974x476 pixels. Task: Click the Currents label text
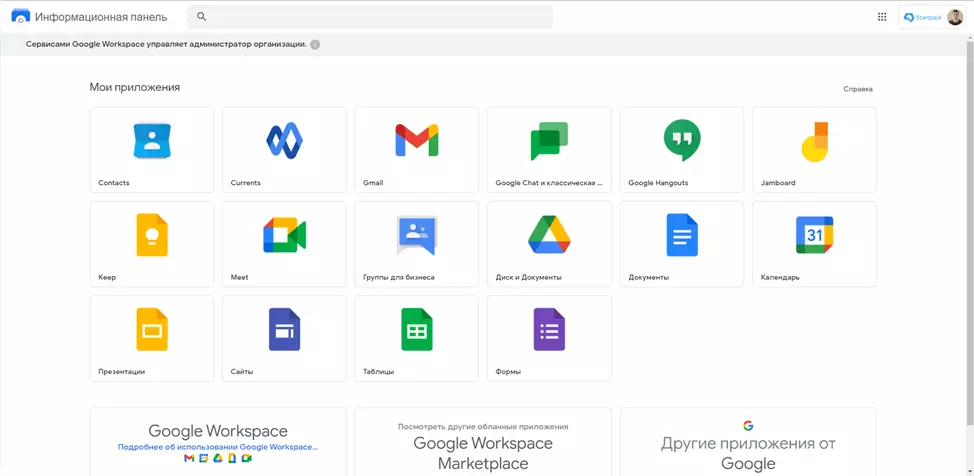click(245, 183)
